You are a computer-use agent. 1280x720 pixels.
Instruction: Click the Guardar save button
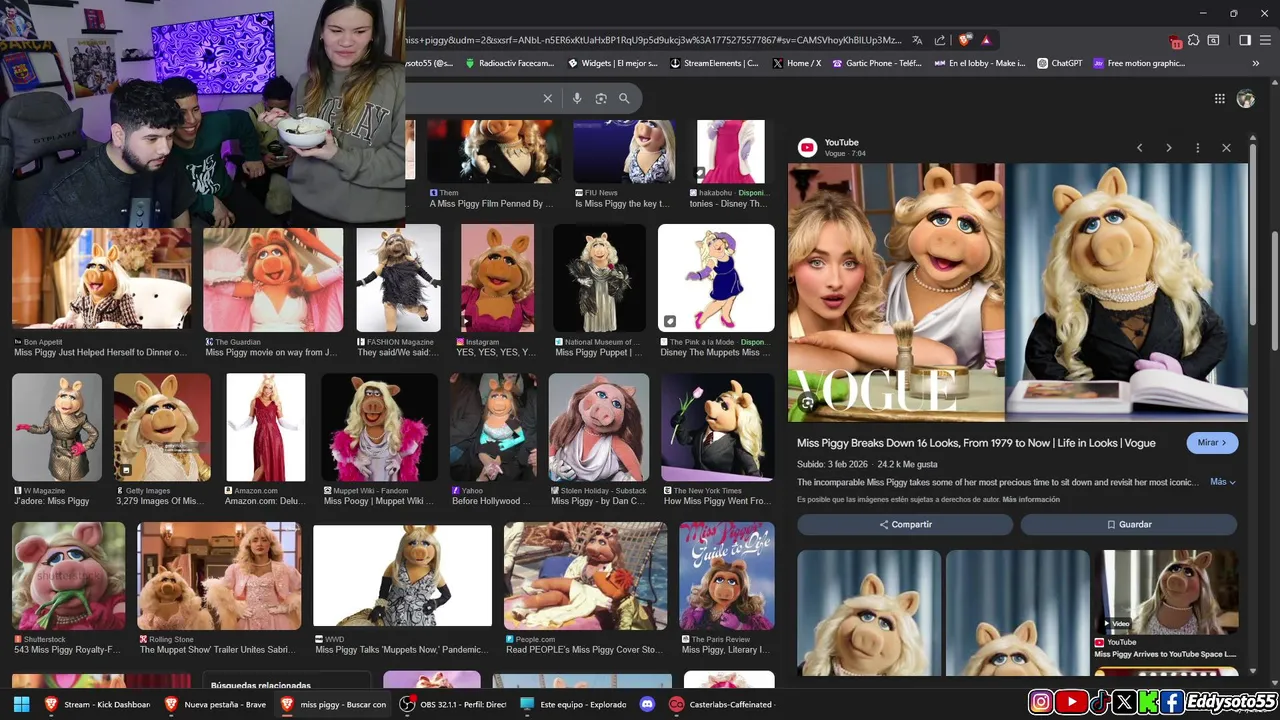point(1129,524)
